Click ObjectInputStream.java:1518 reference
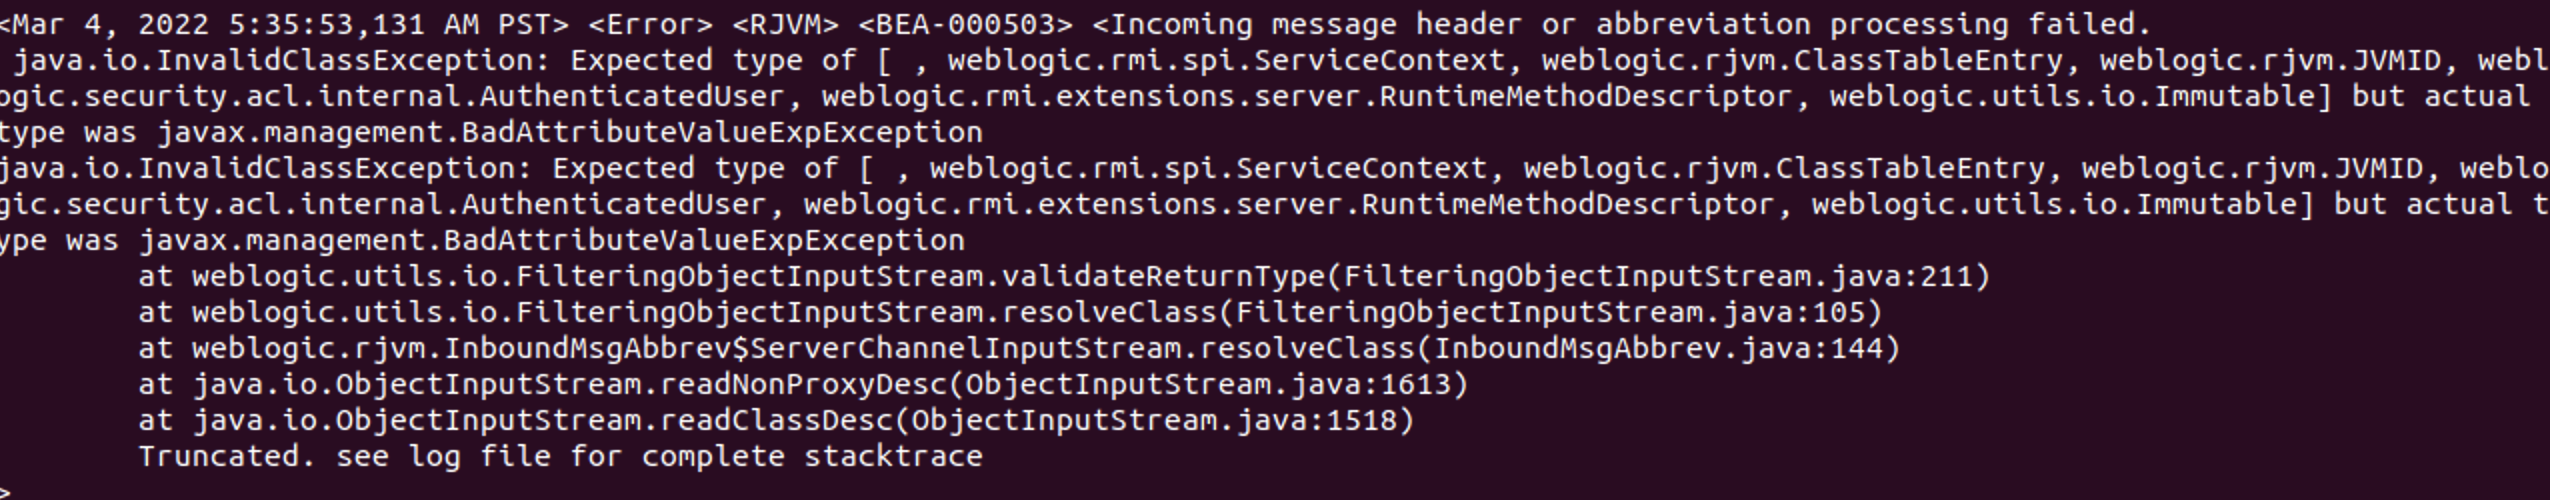Screen dimensions: 2550x500 coord(1154,420)
